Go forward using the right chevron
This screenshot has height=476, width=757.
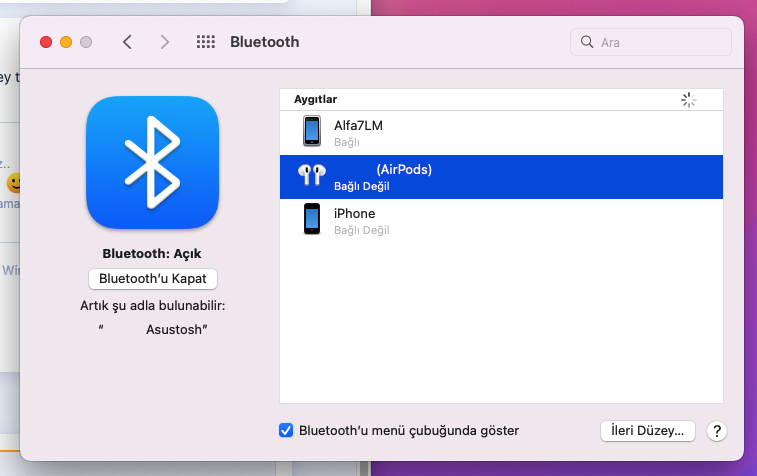click(165, 42)
